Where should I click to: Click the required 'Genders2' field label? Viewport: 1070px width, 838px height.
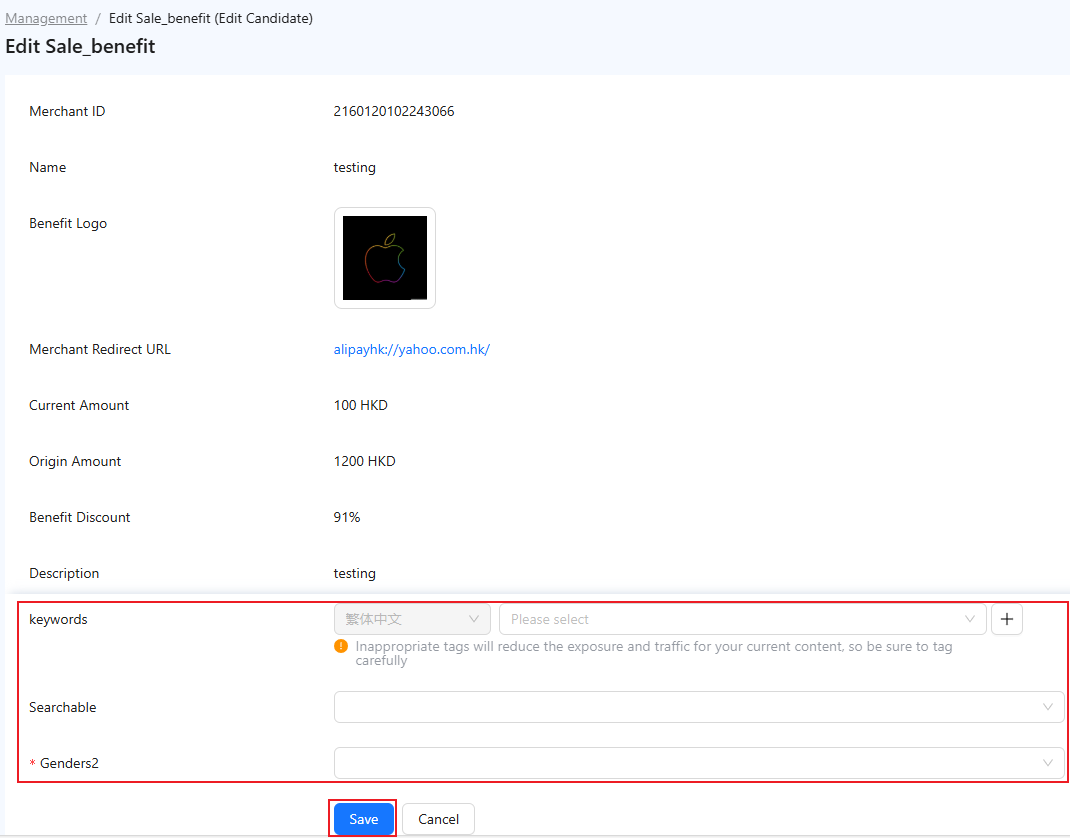(69, 764)
